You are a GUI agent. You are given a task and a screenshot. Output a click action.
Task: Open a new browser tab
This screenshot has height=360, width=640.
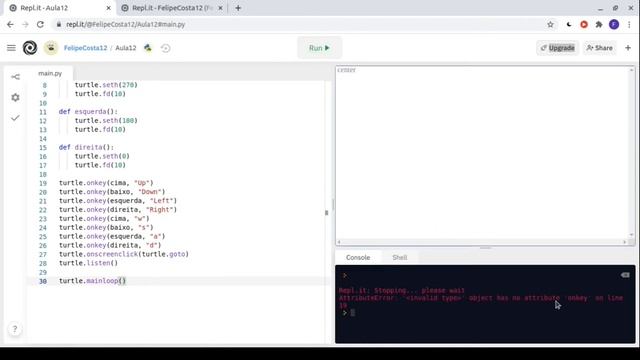tap(238, 8)
